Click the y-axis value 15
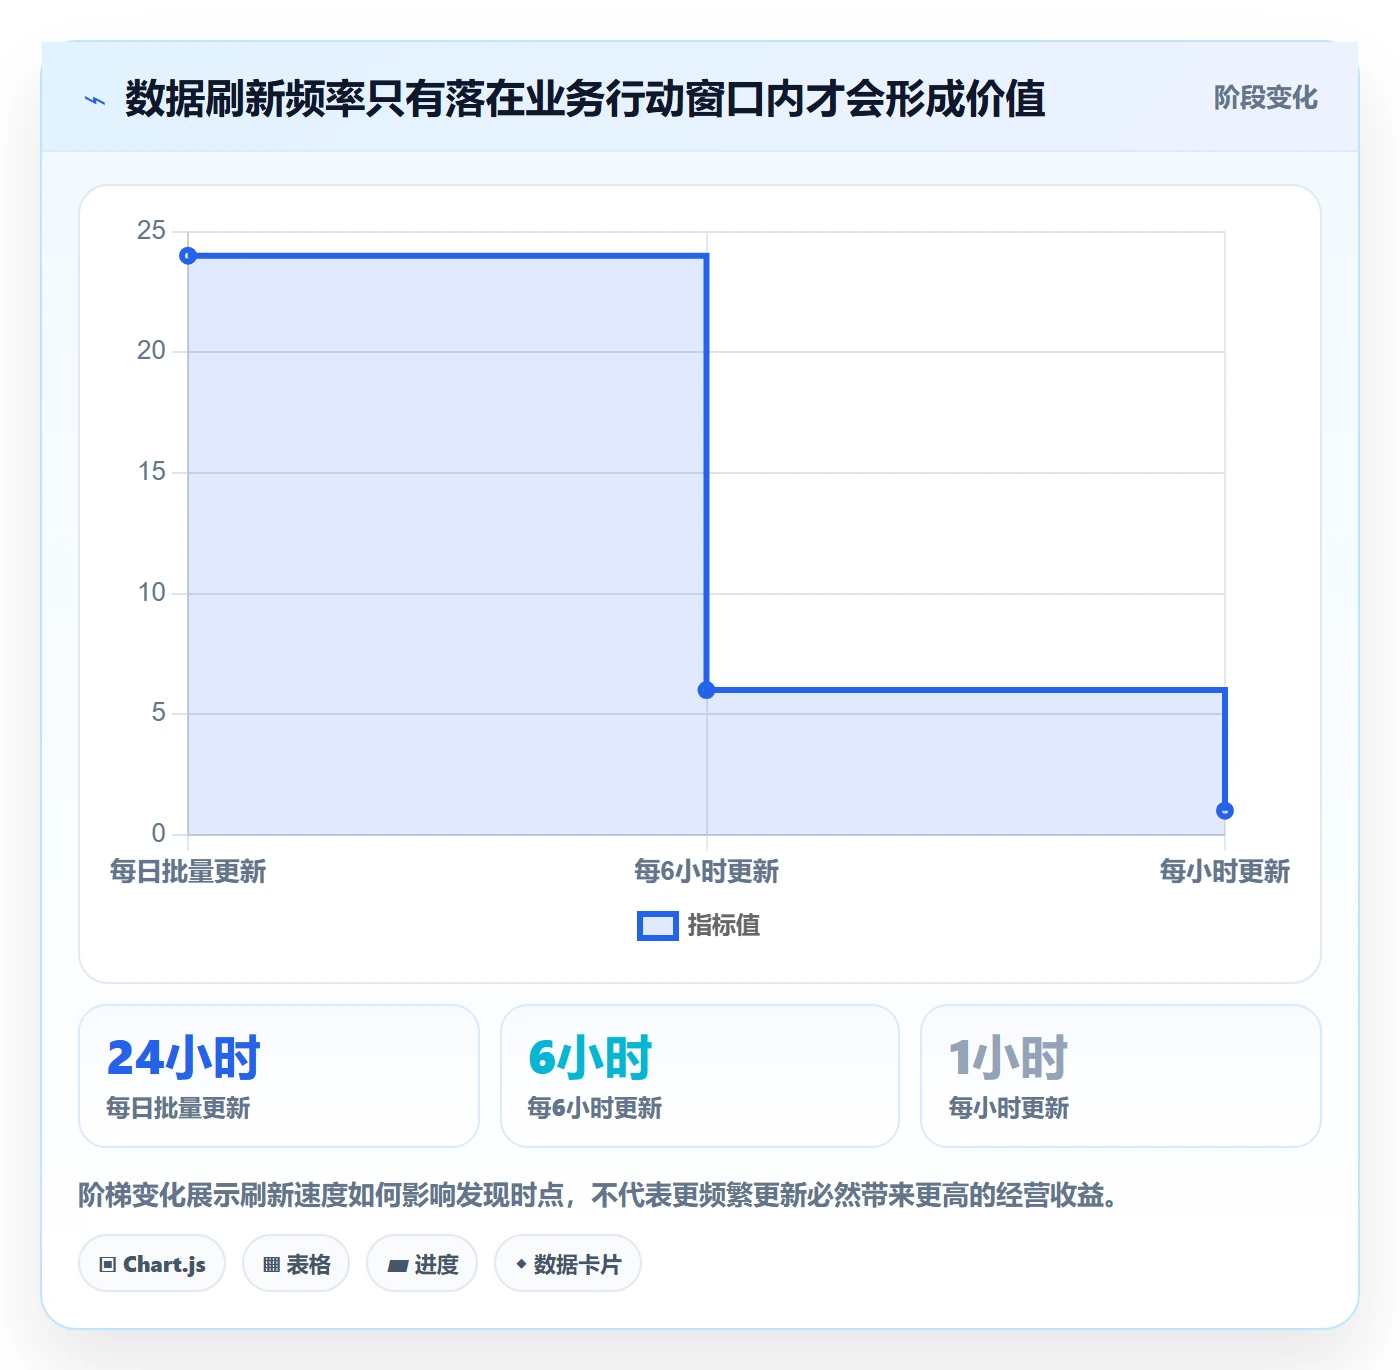1400x1370 pixels. (151, 472)
